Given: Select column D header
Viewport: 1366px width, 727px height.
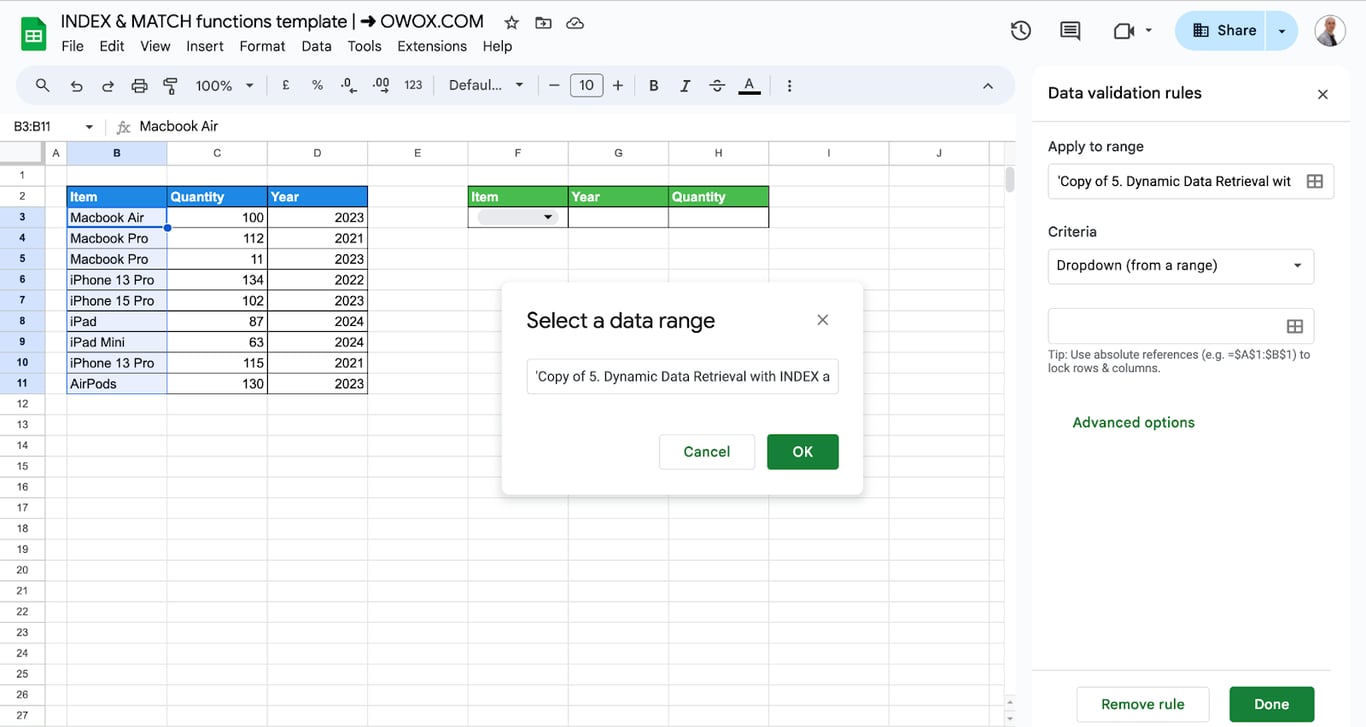Looking at the screenshot, I should 317,153.
